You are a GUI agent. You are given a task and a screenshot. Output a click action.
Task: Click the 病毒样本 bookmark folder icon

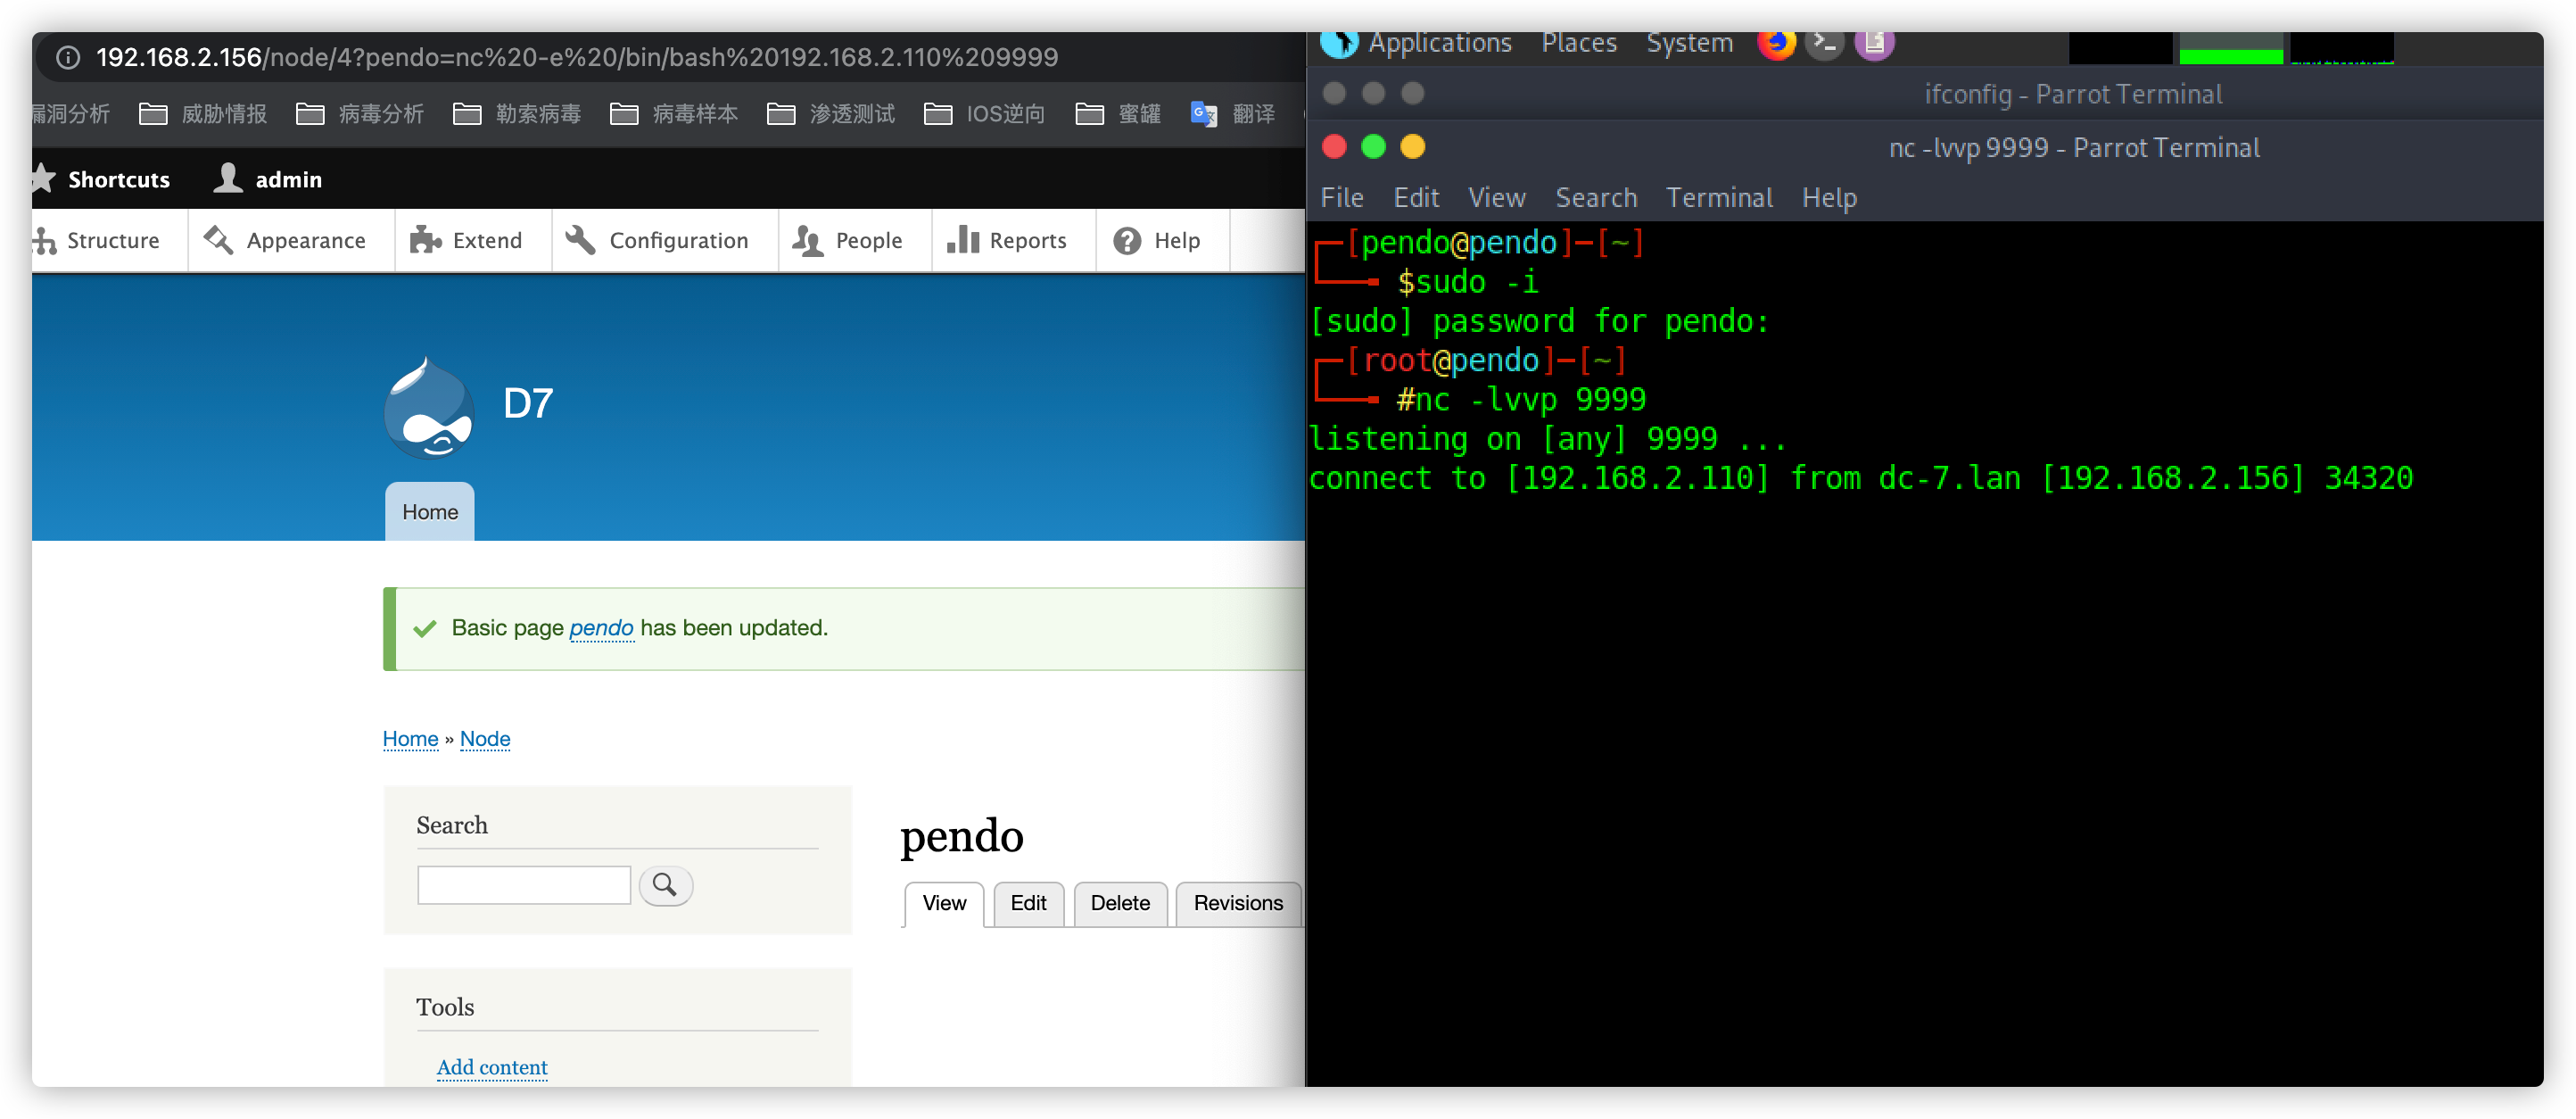(x=624, y=114)
